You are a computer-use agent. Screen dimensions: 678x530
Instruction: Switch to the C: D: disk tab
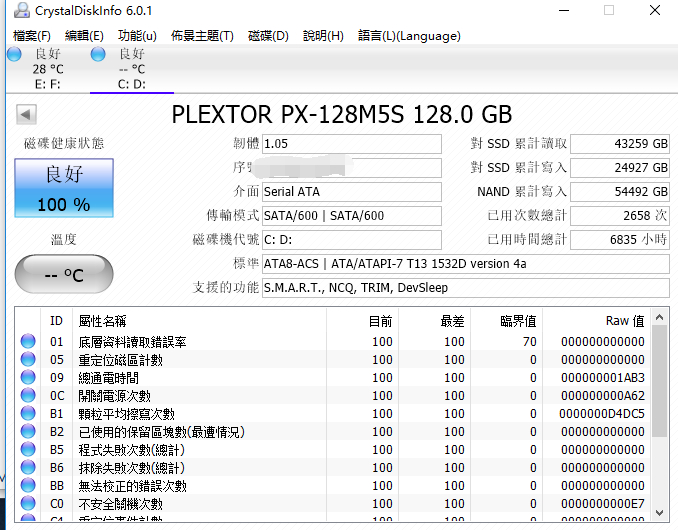[x=131, y=69]
